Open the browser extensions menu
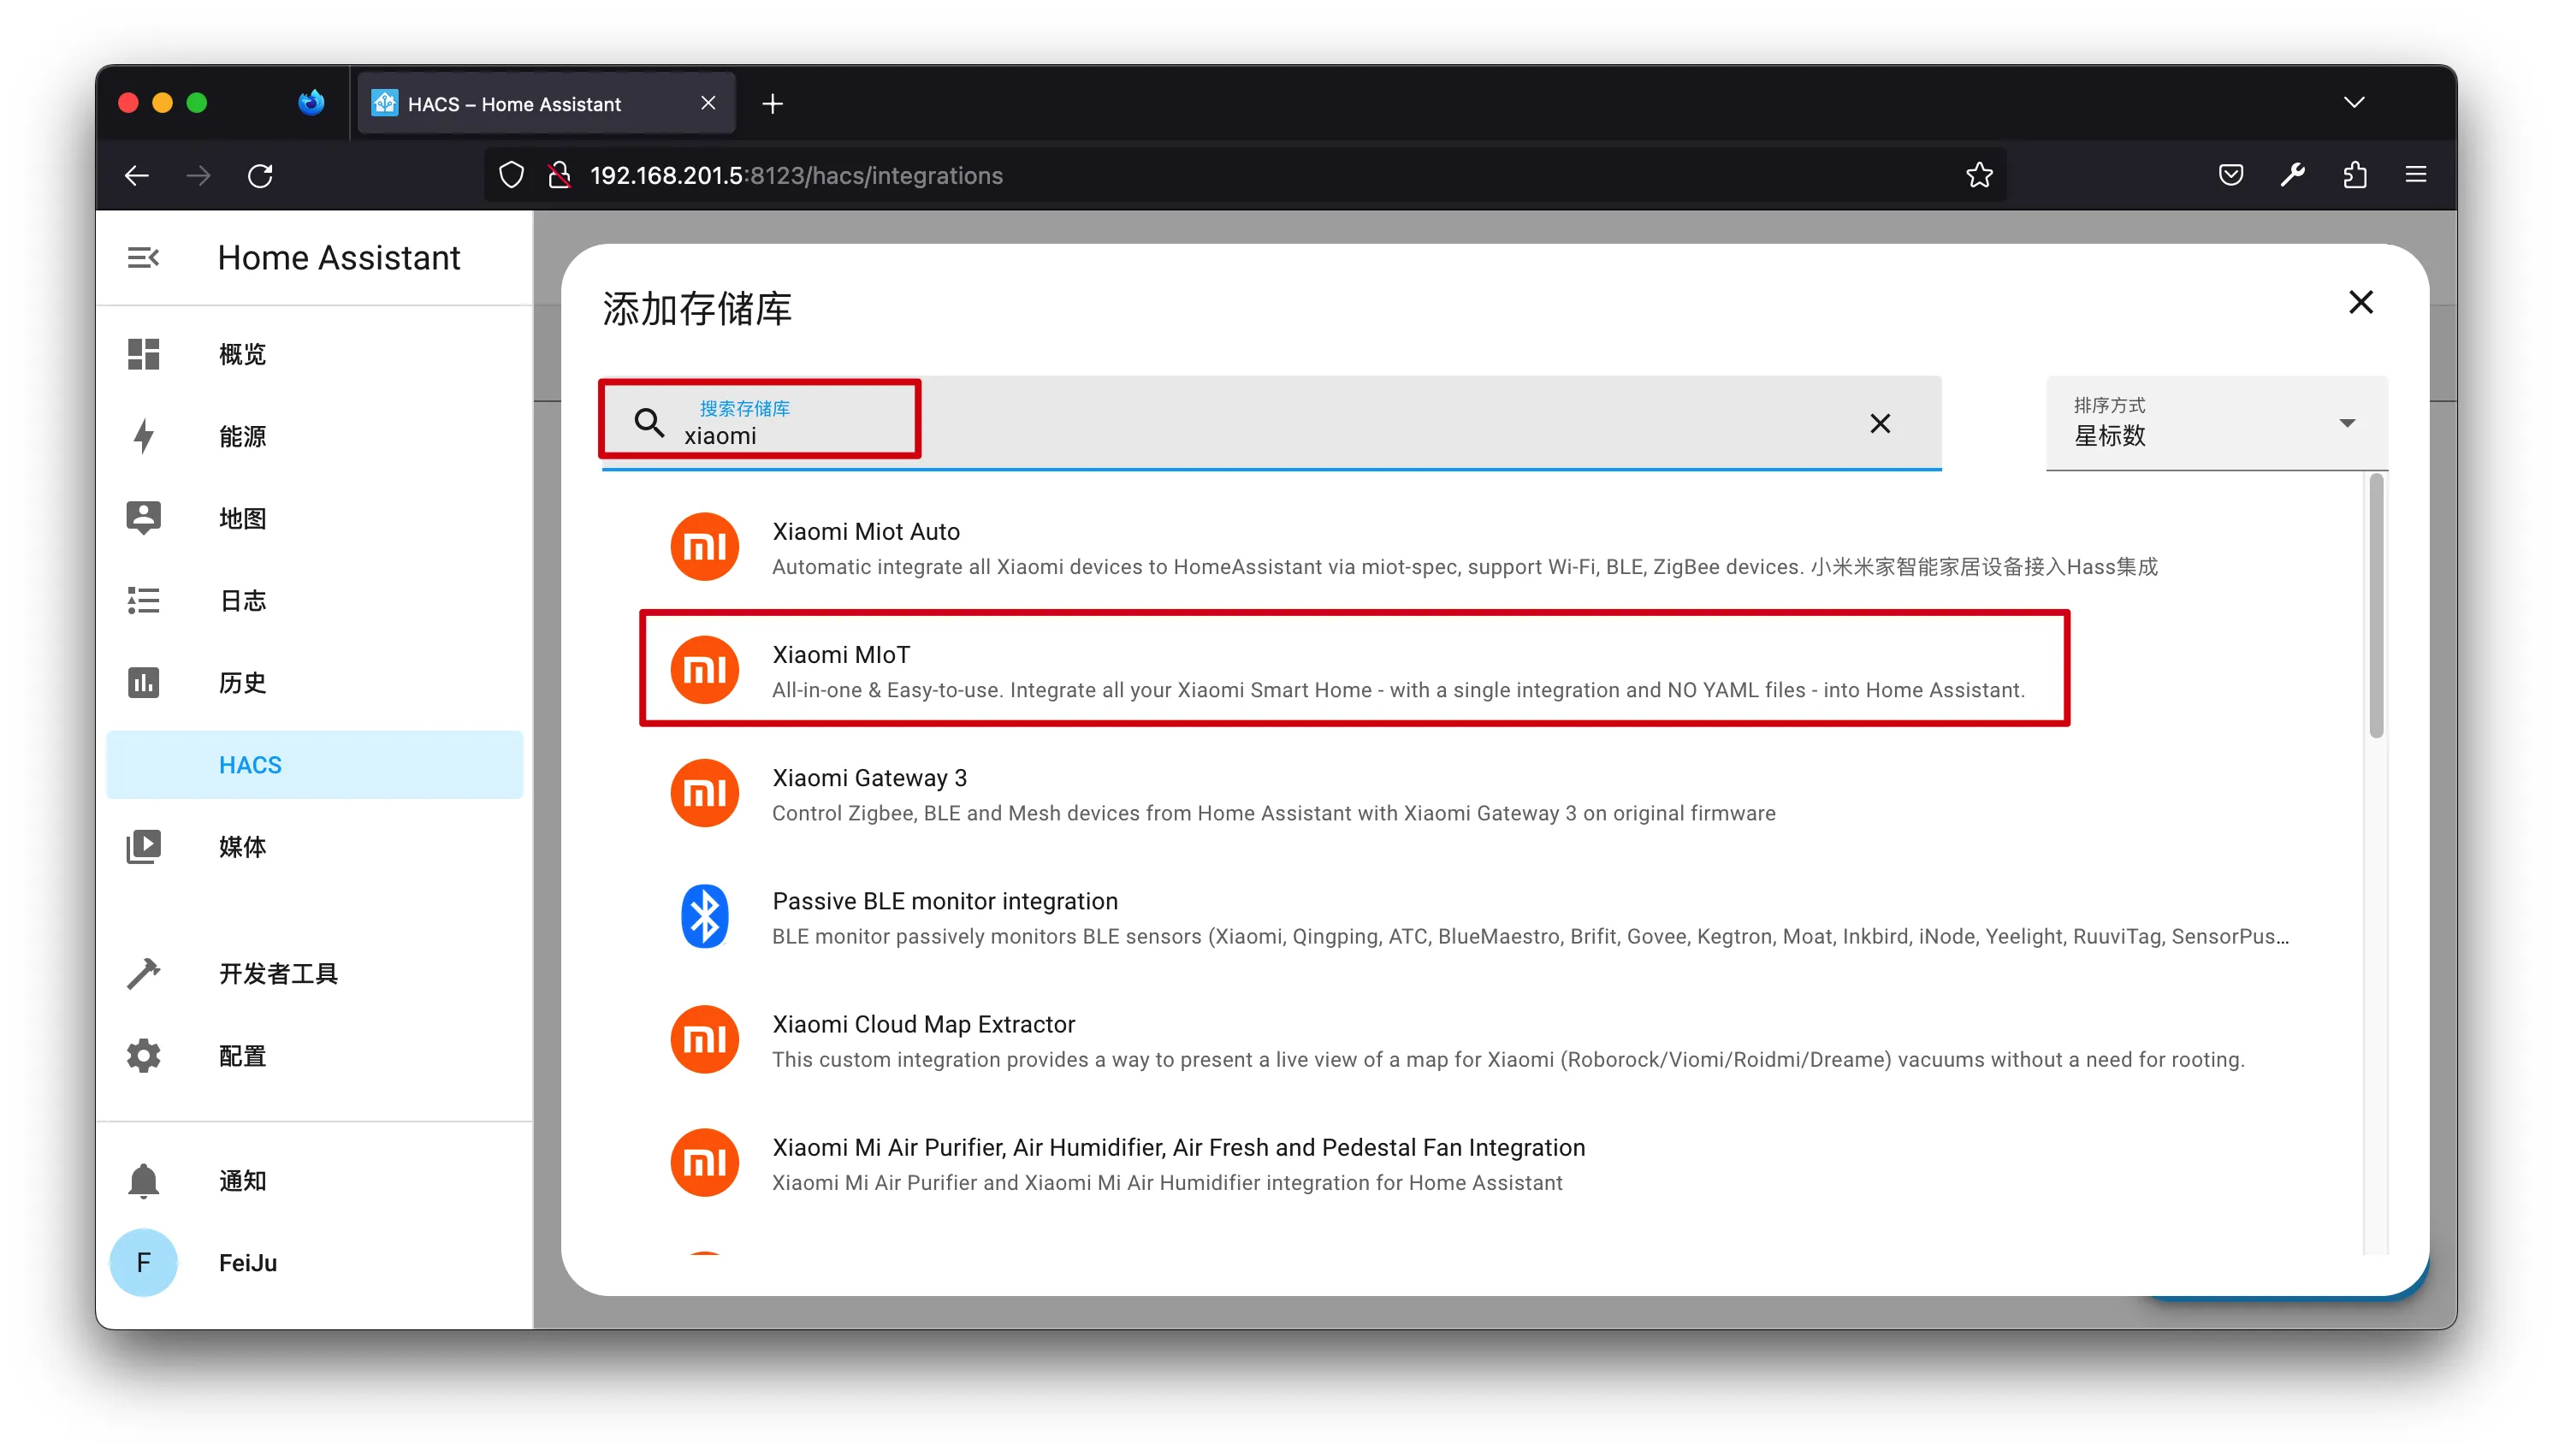 [2354, 176]
